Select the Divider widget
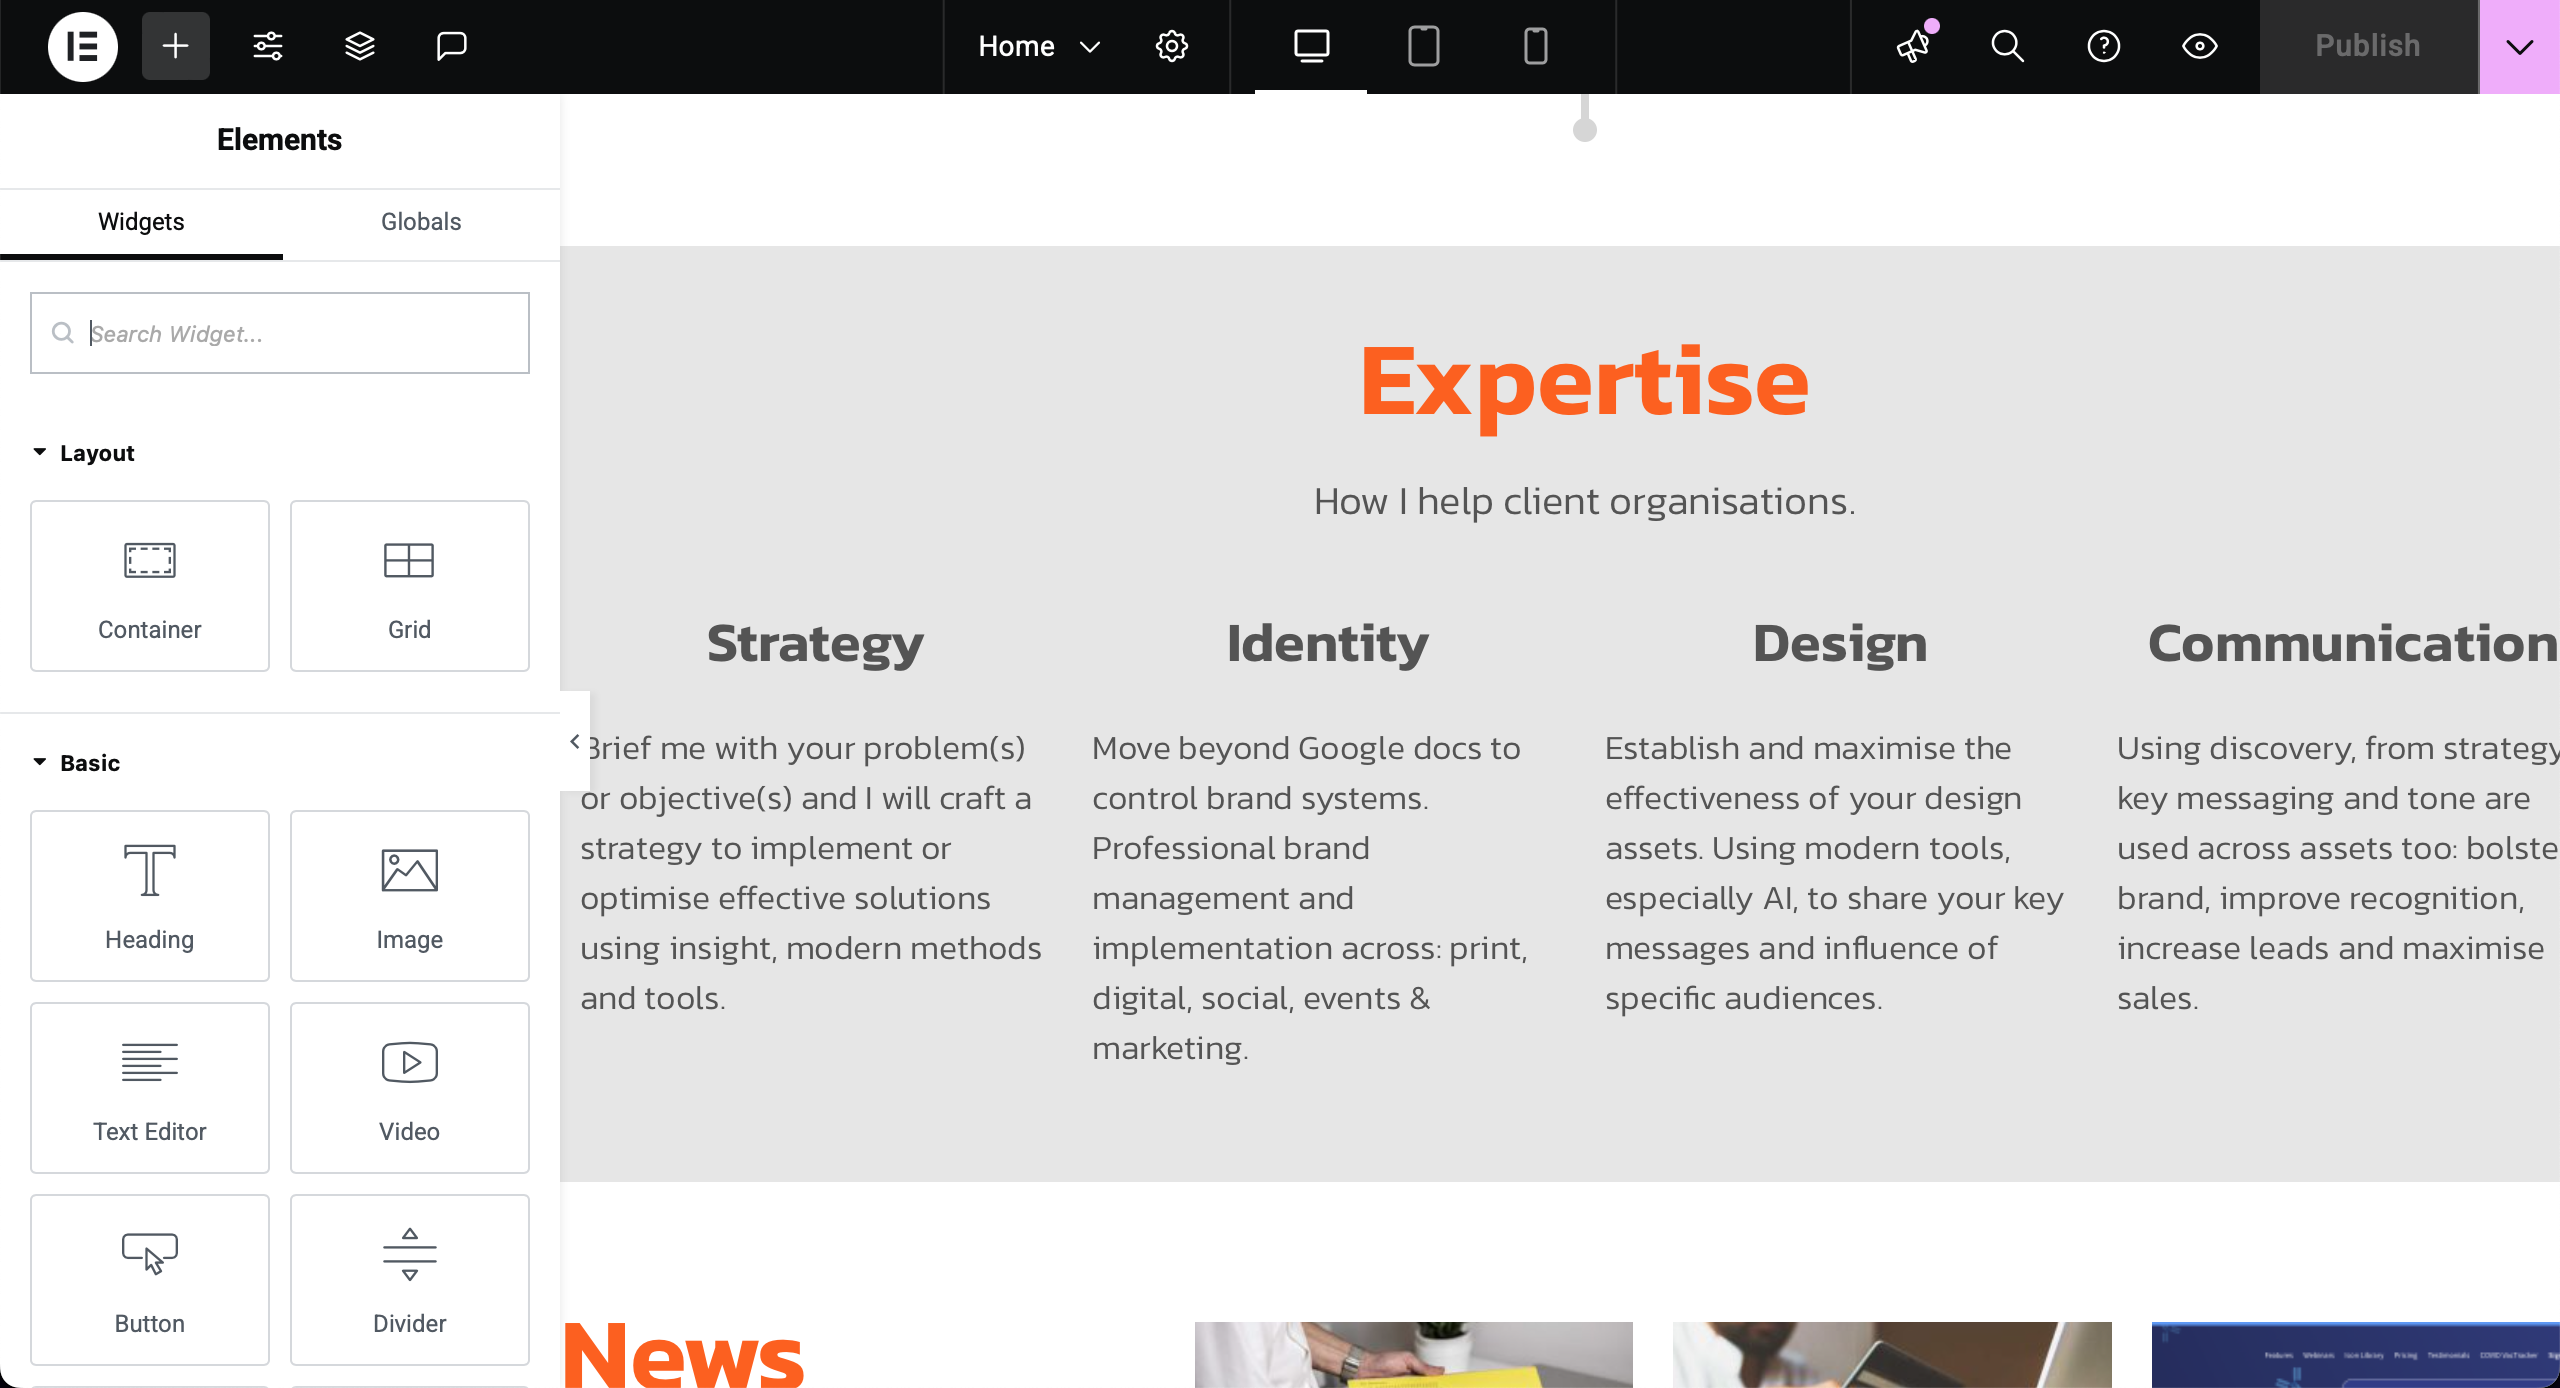This screenshot has height=1388, width=2560. [x=410, y=1280]
